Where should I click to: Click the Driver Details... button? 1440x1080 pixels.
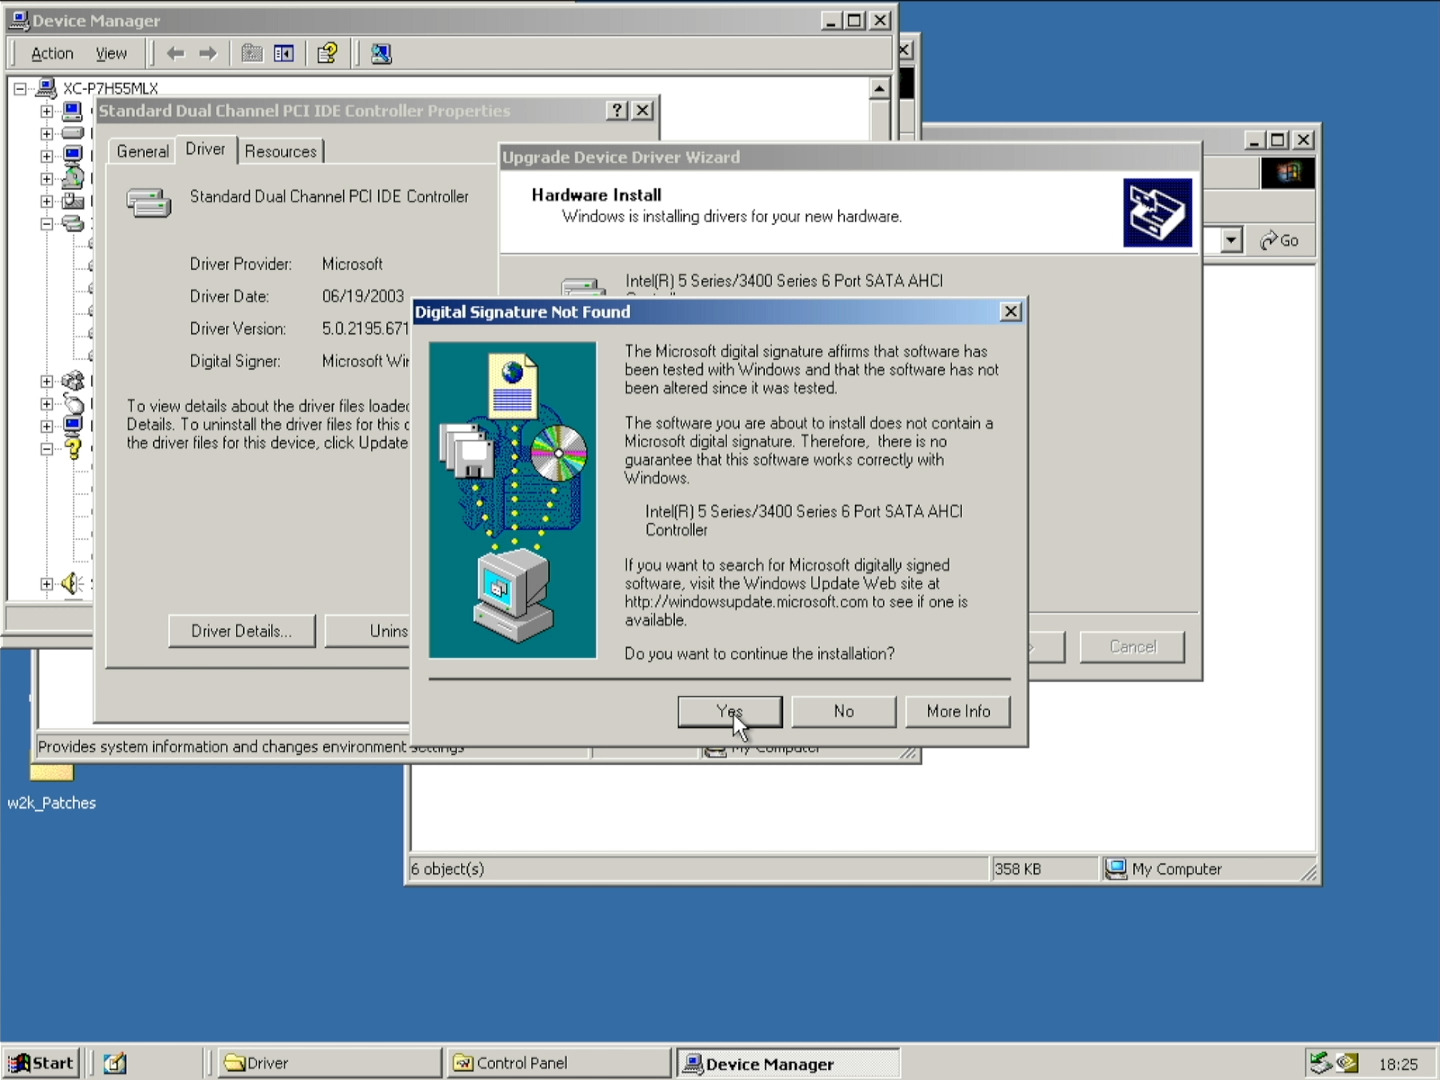pyautogui.click(x=242, y=631)
